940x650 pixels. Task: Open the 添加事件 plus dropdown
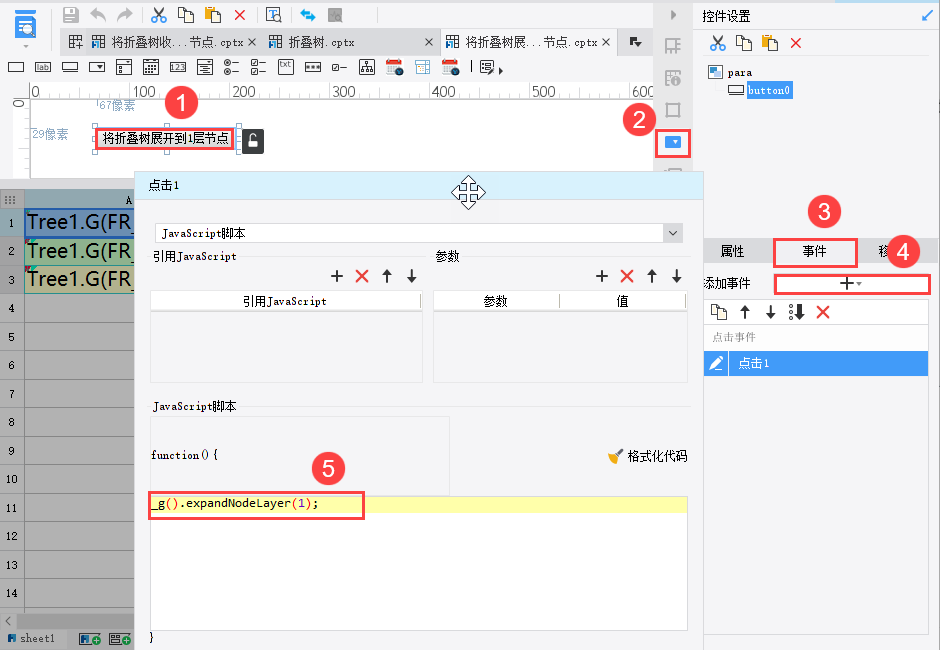851,284
